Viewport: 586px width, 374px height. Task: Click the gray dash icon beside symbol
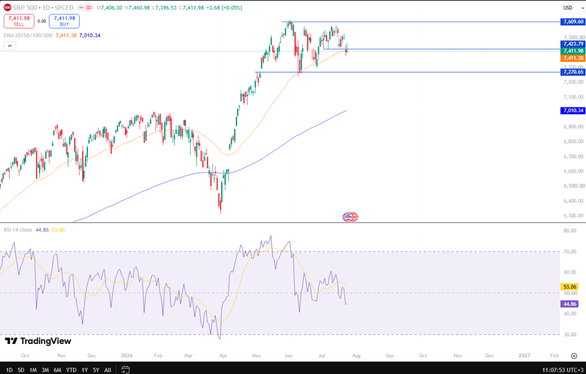tap(81, 7)
